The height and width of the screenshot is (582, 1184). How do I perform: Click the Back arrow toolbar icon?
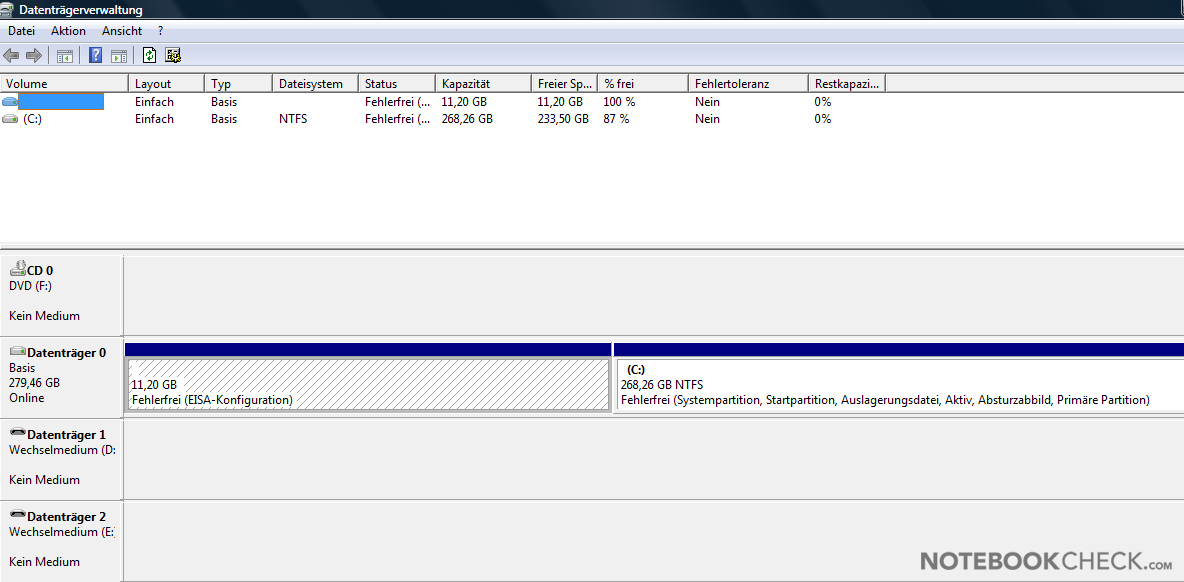[11, 55]
